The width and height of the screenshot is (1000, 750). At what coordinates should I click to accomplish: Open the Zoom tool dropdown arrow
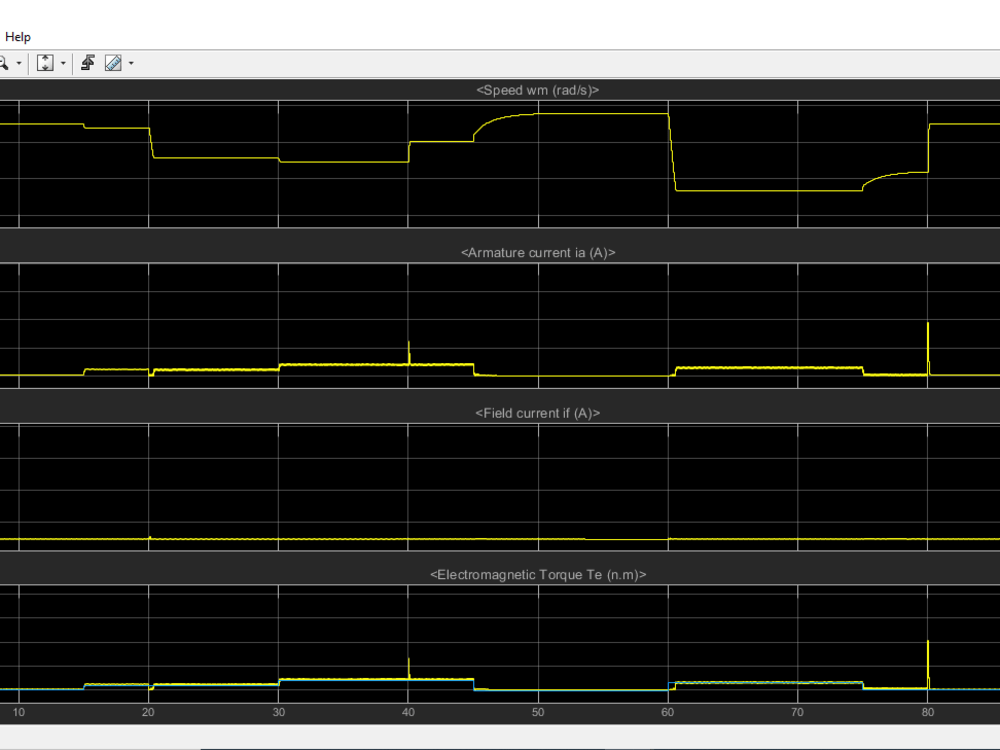[x=18, y=62]
